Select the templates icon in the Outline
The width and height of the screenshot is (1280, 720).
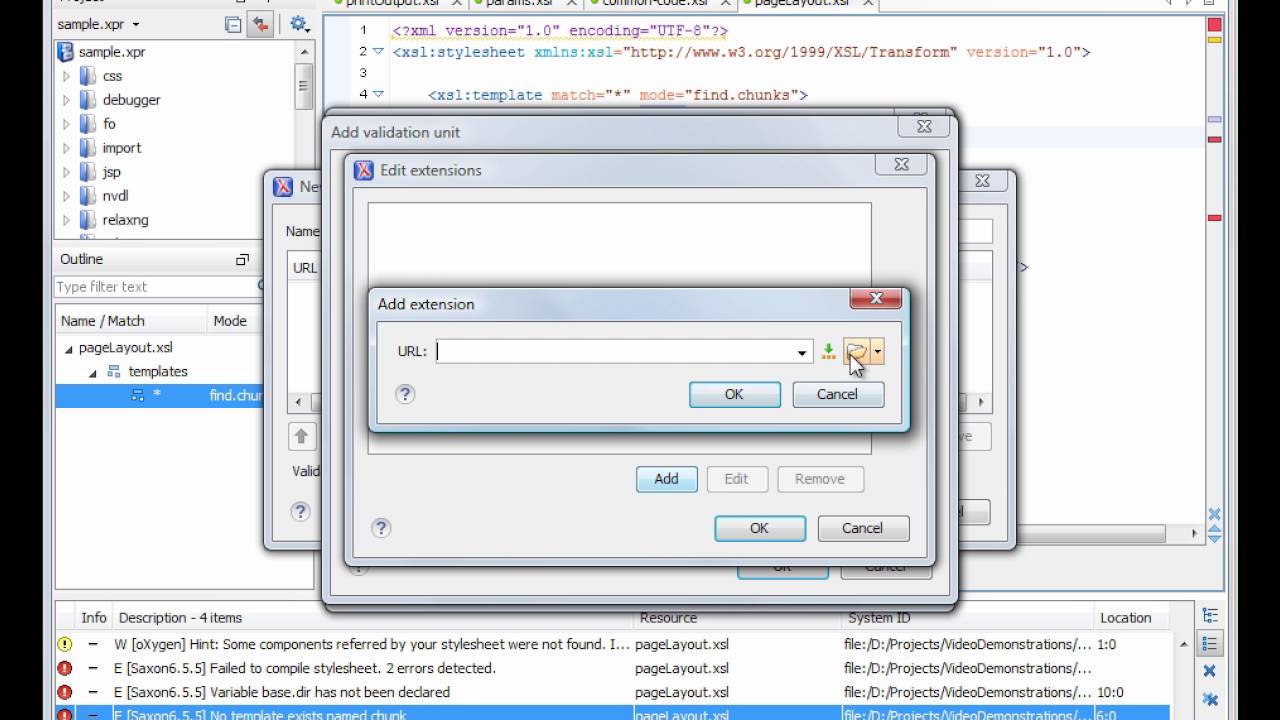click(114, 372)
